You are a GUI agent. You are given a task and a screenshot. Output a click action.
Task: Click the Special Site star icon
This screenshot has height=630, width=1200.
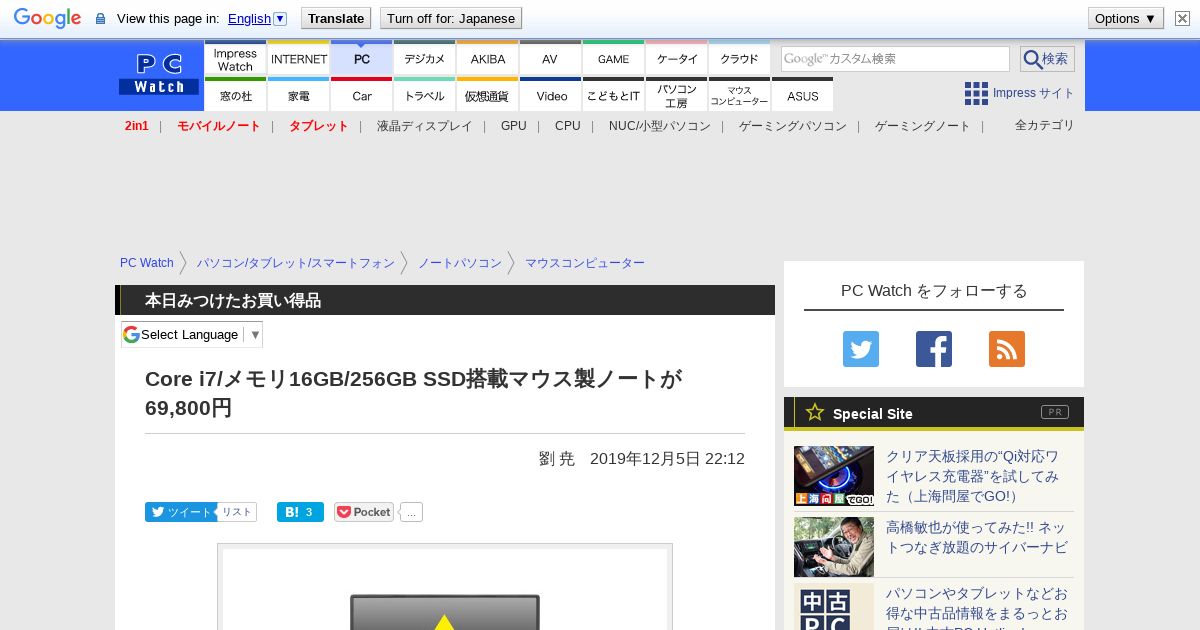pos(815,412)
